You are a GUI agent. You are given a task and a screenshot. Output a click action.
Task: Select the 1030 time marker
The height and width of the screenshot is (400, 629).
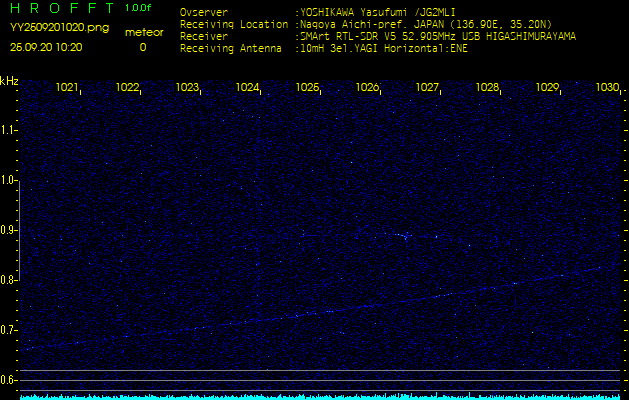[x=608, y=88]
